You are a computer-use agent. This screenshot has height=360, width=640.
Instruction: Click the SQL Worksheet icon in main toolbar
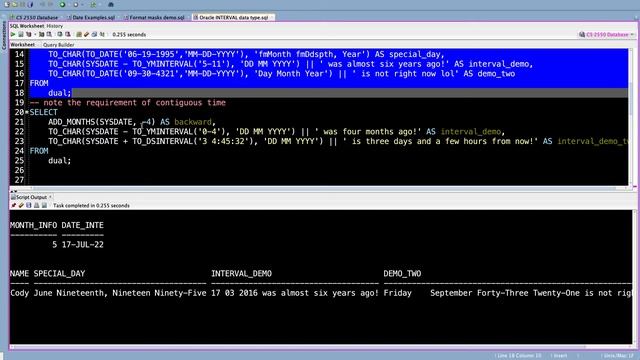point(93,4)
